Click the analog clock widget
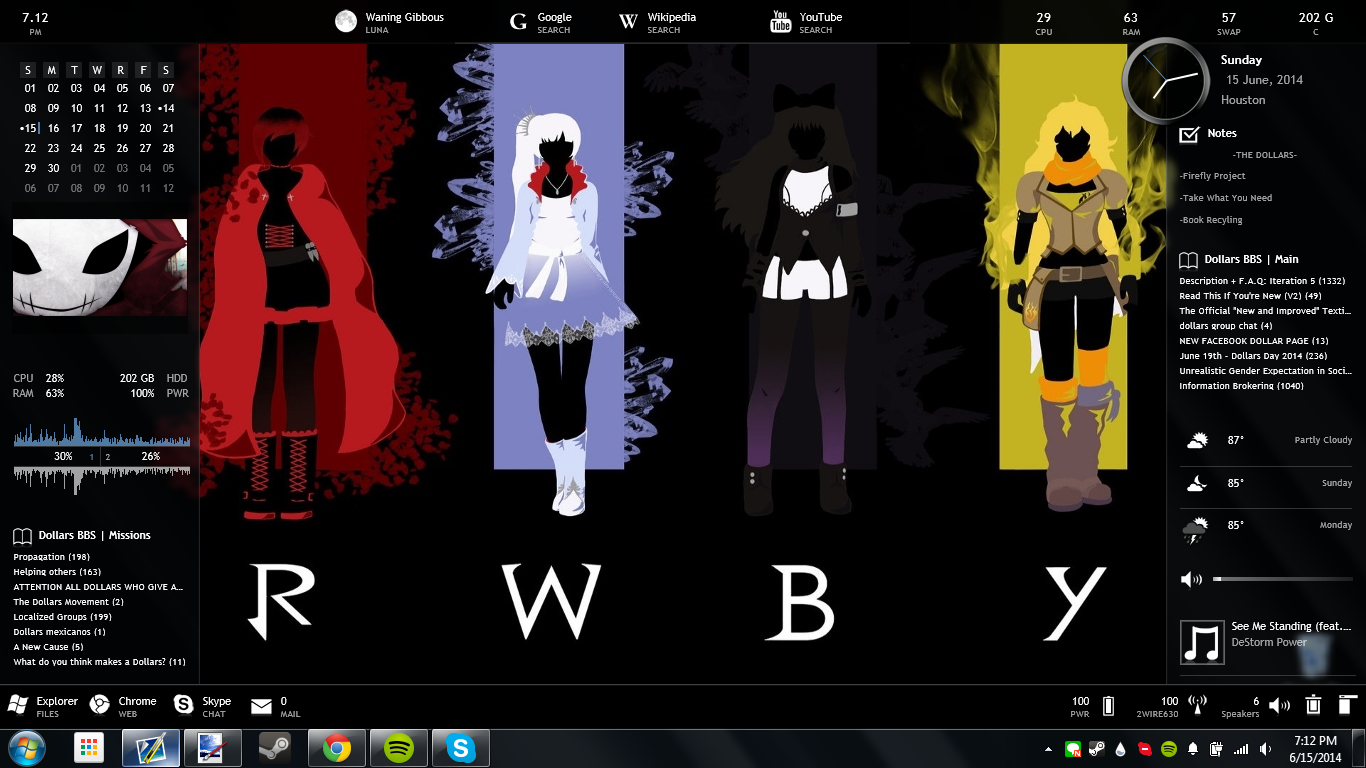 click(1166, 82)
